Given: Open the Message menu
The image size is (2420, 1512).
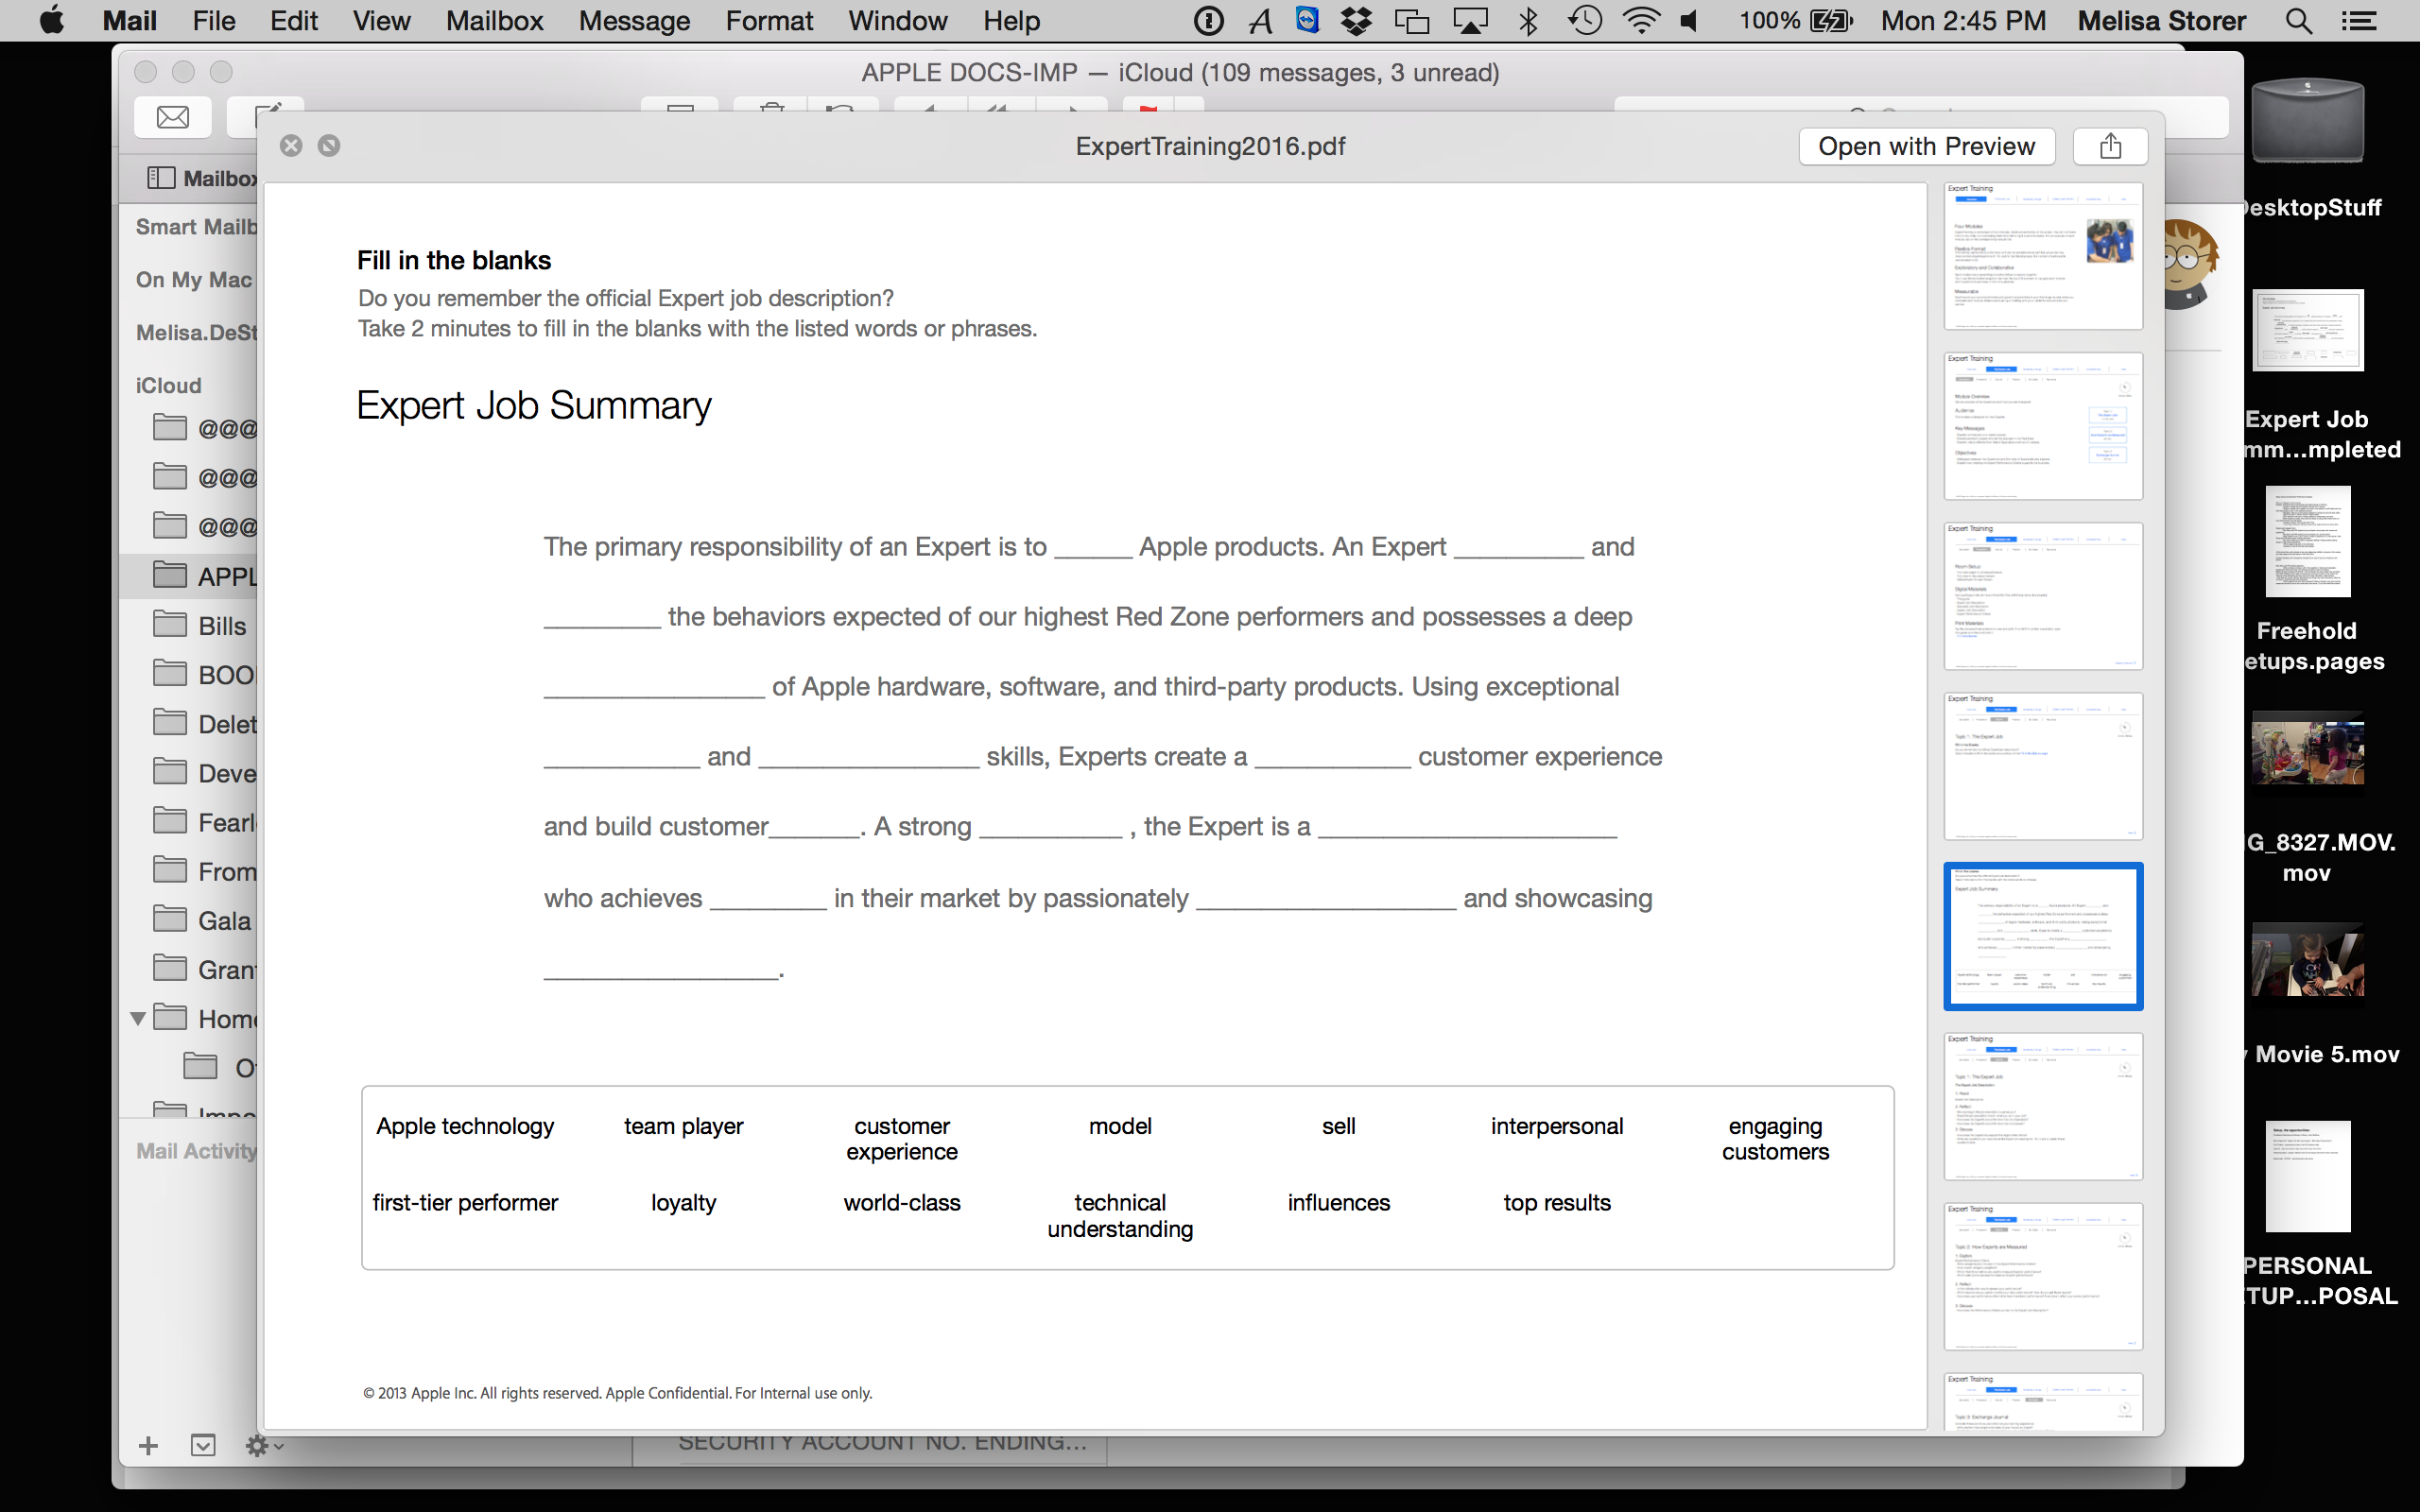Looking at the screenshot, I should click(x=634, y=20).
